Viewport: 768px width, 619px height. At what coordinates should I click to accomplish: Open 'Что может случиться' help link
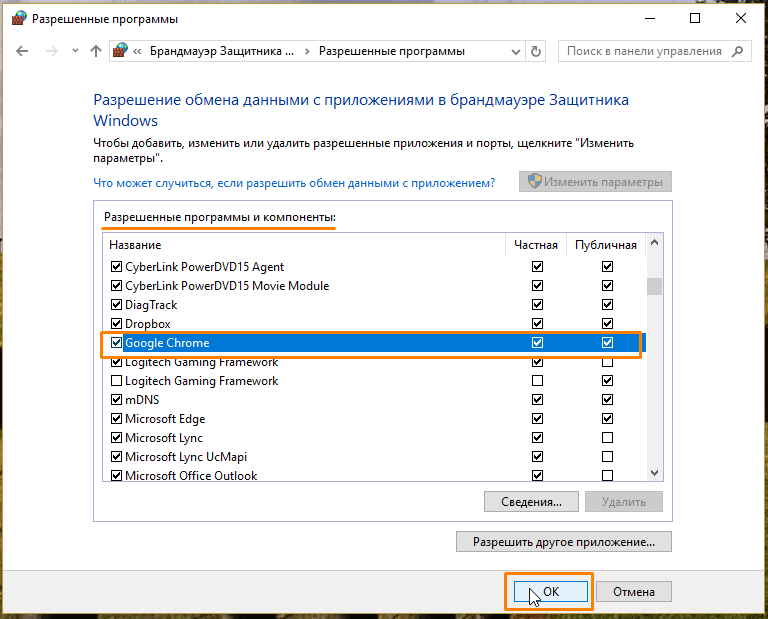click(294, 183)
